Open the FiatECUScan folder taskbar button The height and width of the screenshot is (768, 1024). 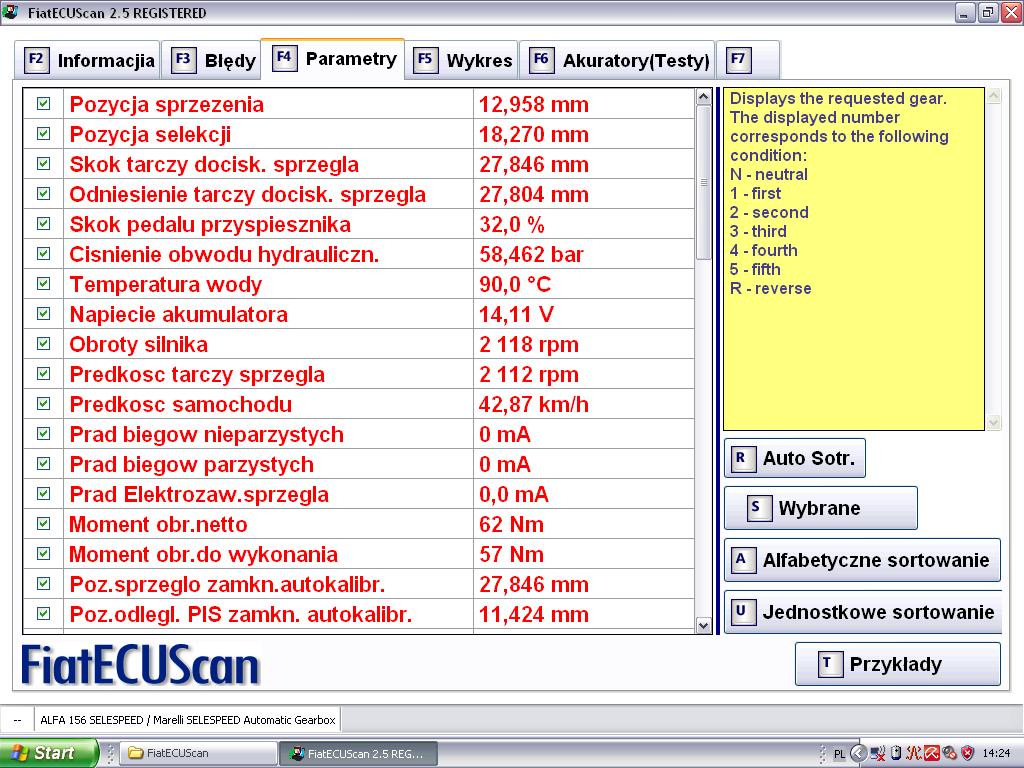coord(199,754)
